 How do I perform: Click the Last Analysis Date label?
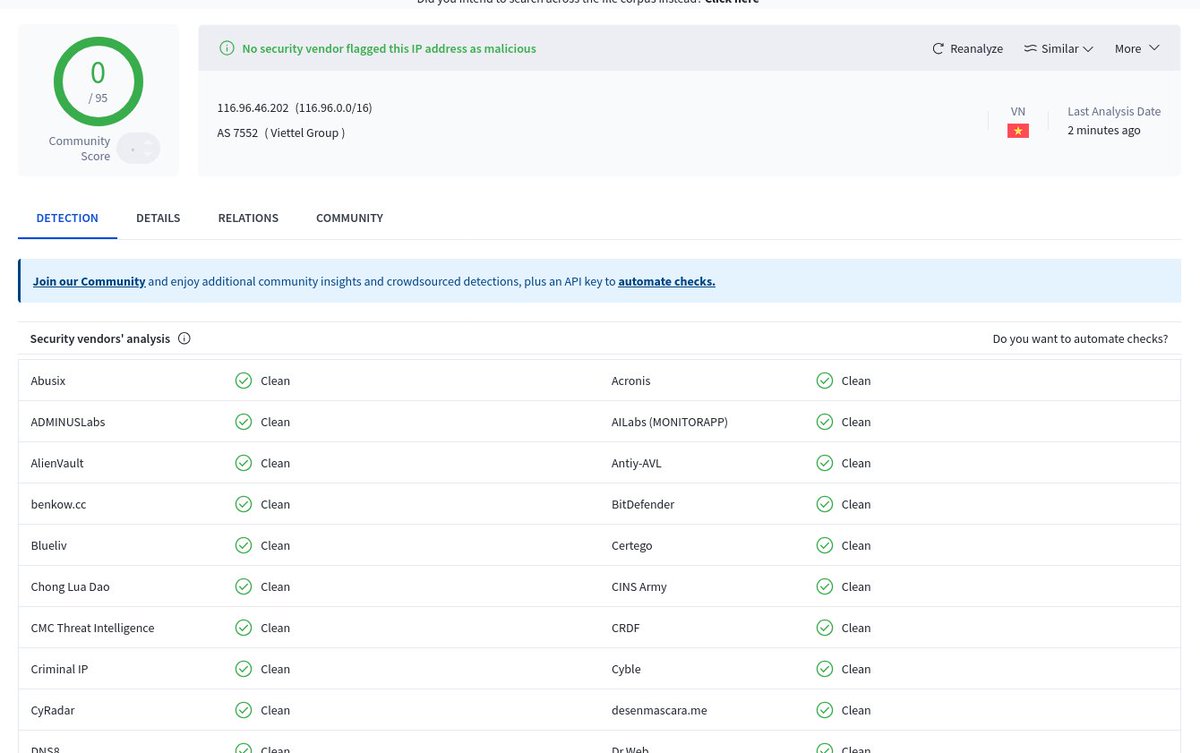pyautogui.click(x=1114, y=112)
